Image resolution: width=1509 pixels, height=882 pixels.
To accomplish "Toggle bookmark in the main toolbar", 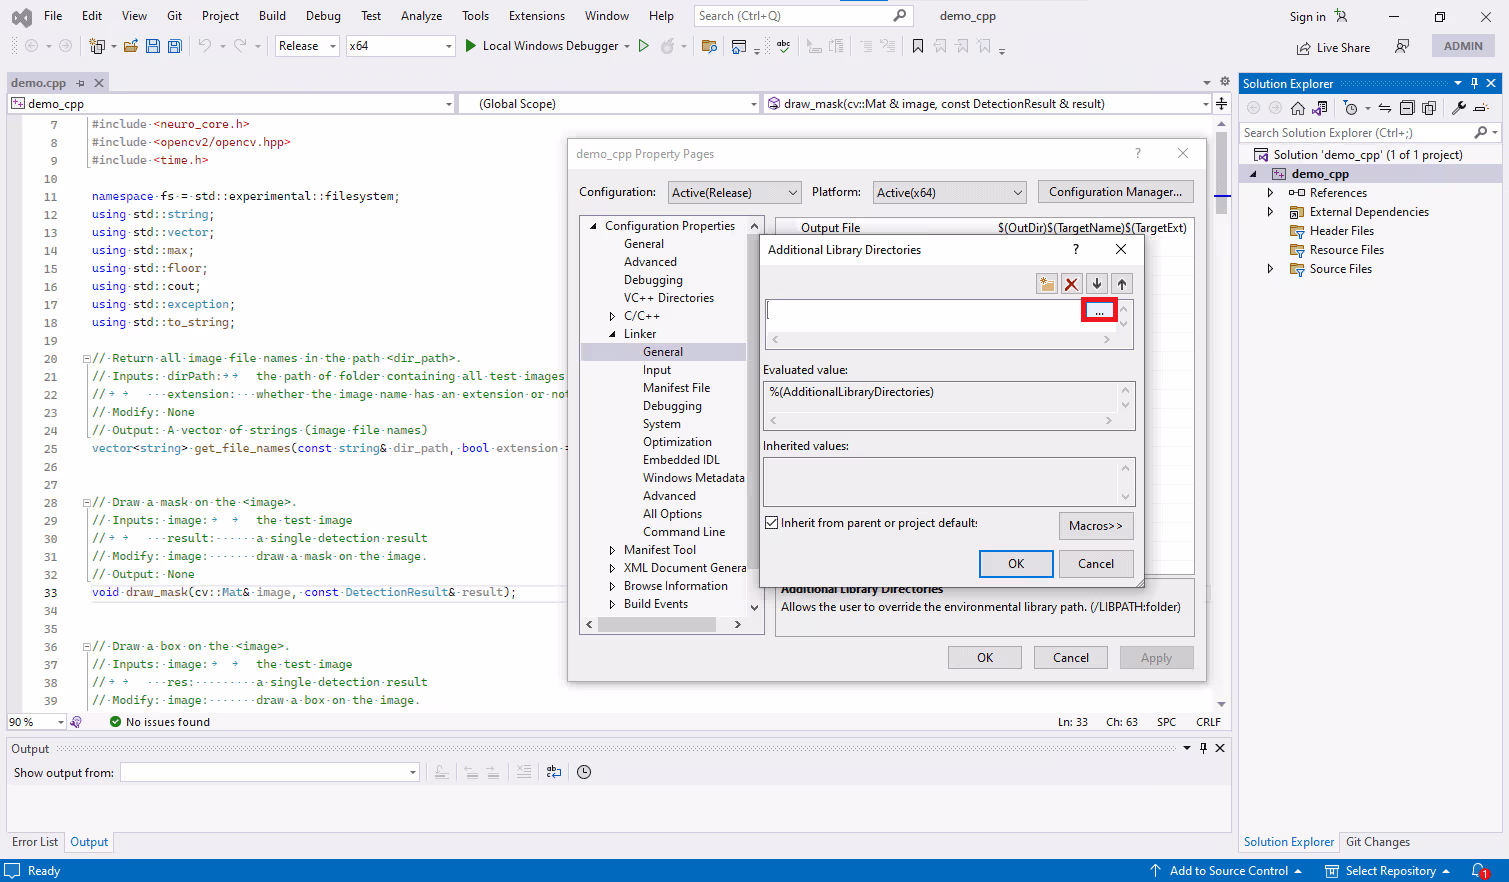I will [918, 46].
